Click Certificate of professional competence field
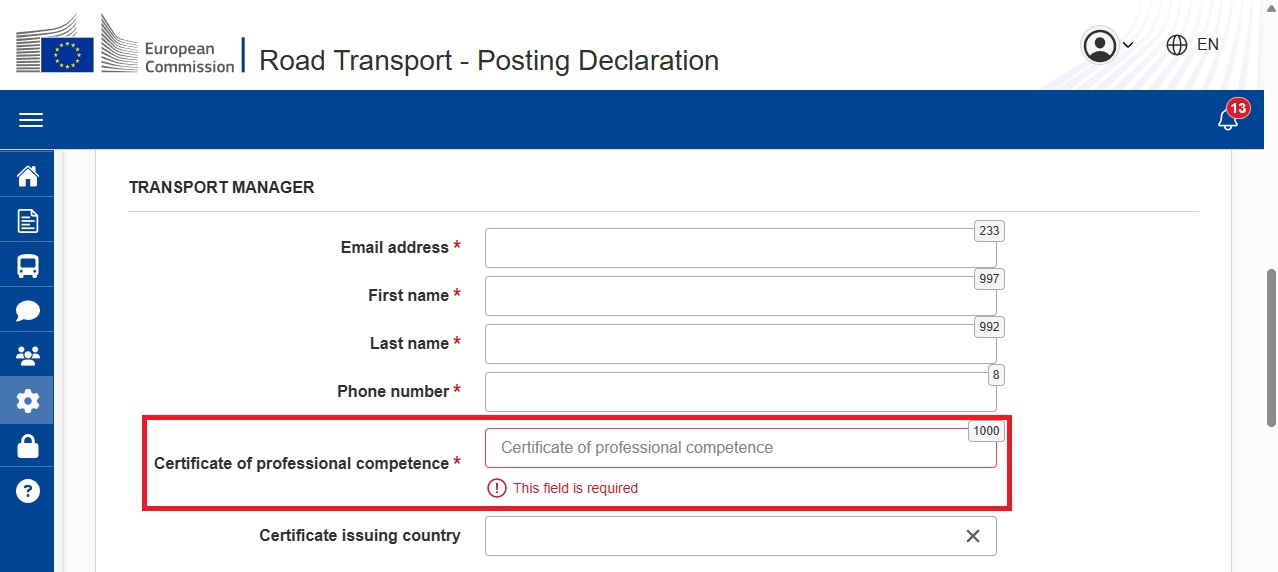The width and height of the screenshot is (1278, 572). tap(740, 448)
